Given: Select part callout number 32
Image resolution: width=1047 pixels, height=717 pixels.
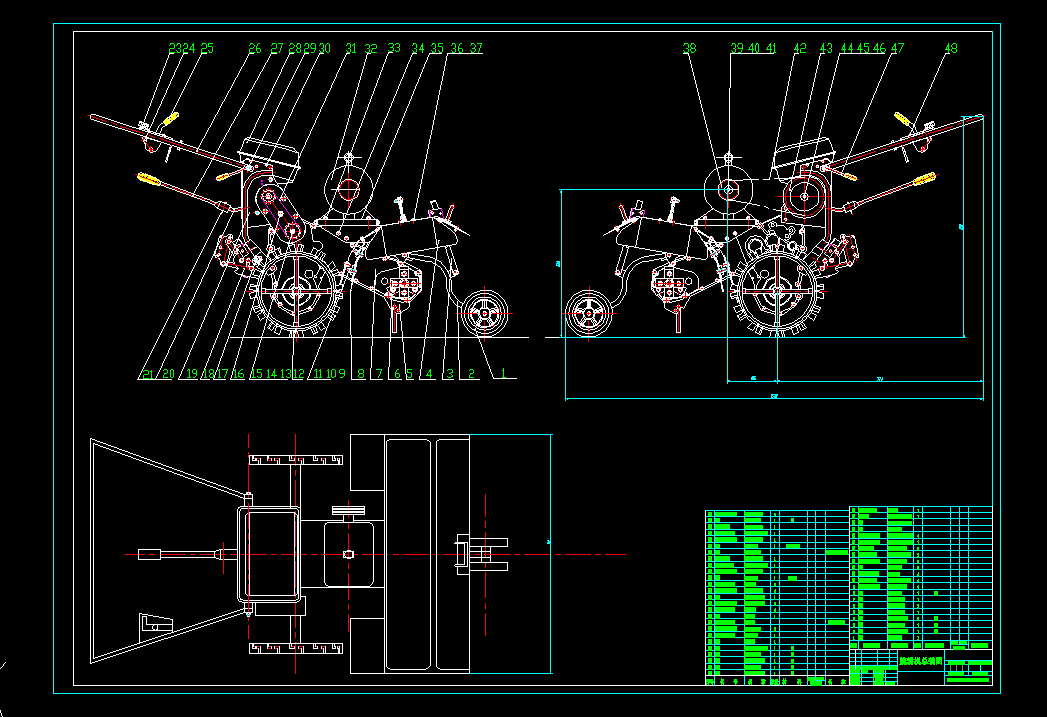Looking at the screenshot, I should [x=371, y=48].
